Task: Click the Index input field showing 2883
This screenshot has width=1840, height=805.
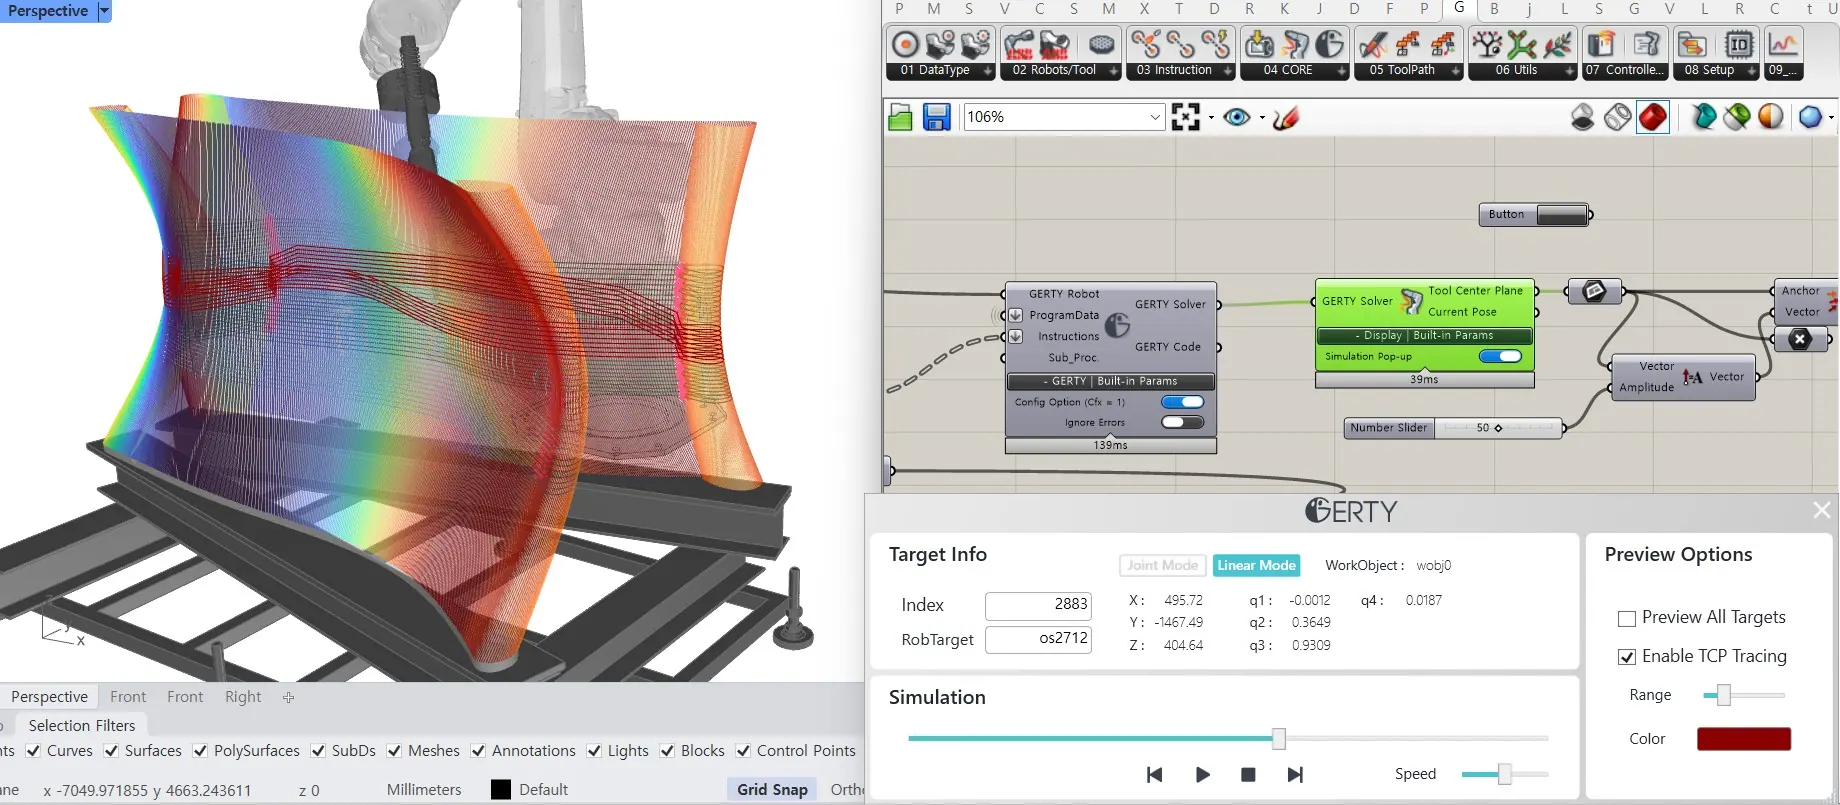Action: point(1038,605)
